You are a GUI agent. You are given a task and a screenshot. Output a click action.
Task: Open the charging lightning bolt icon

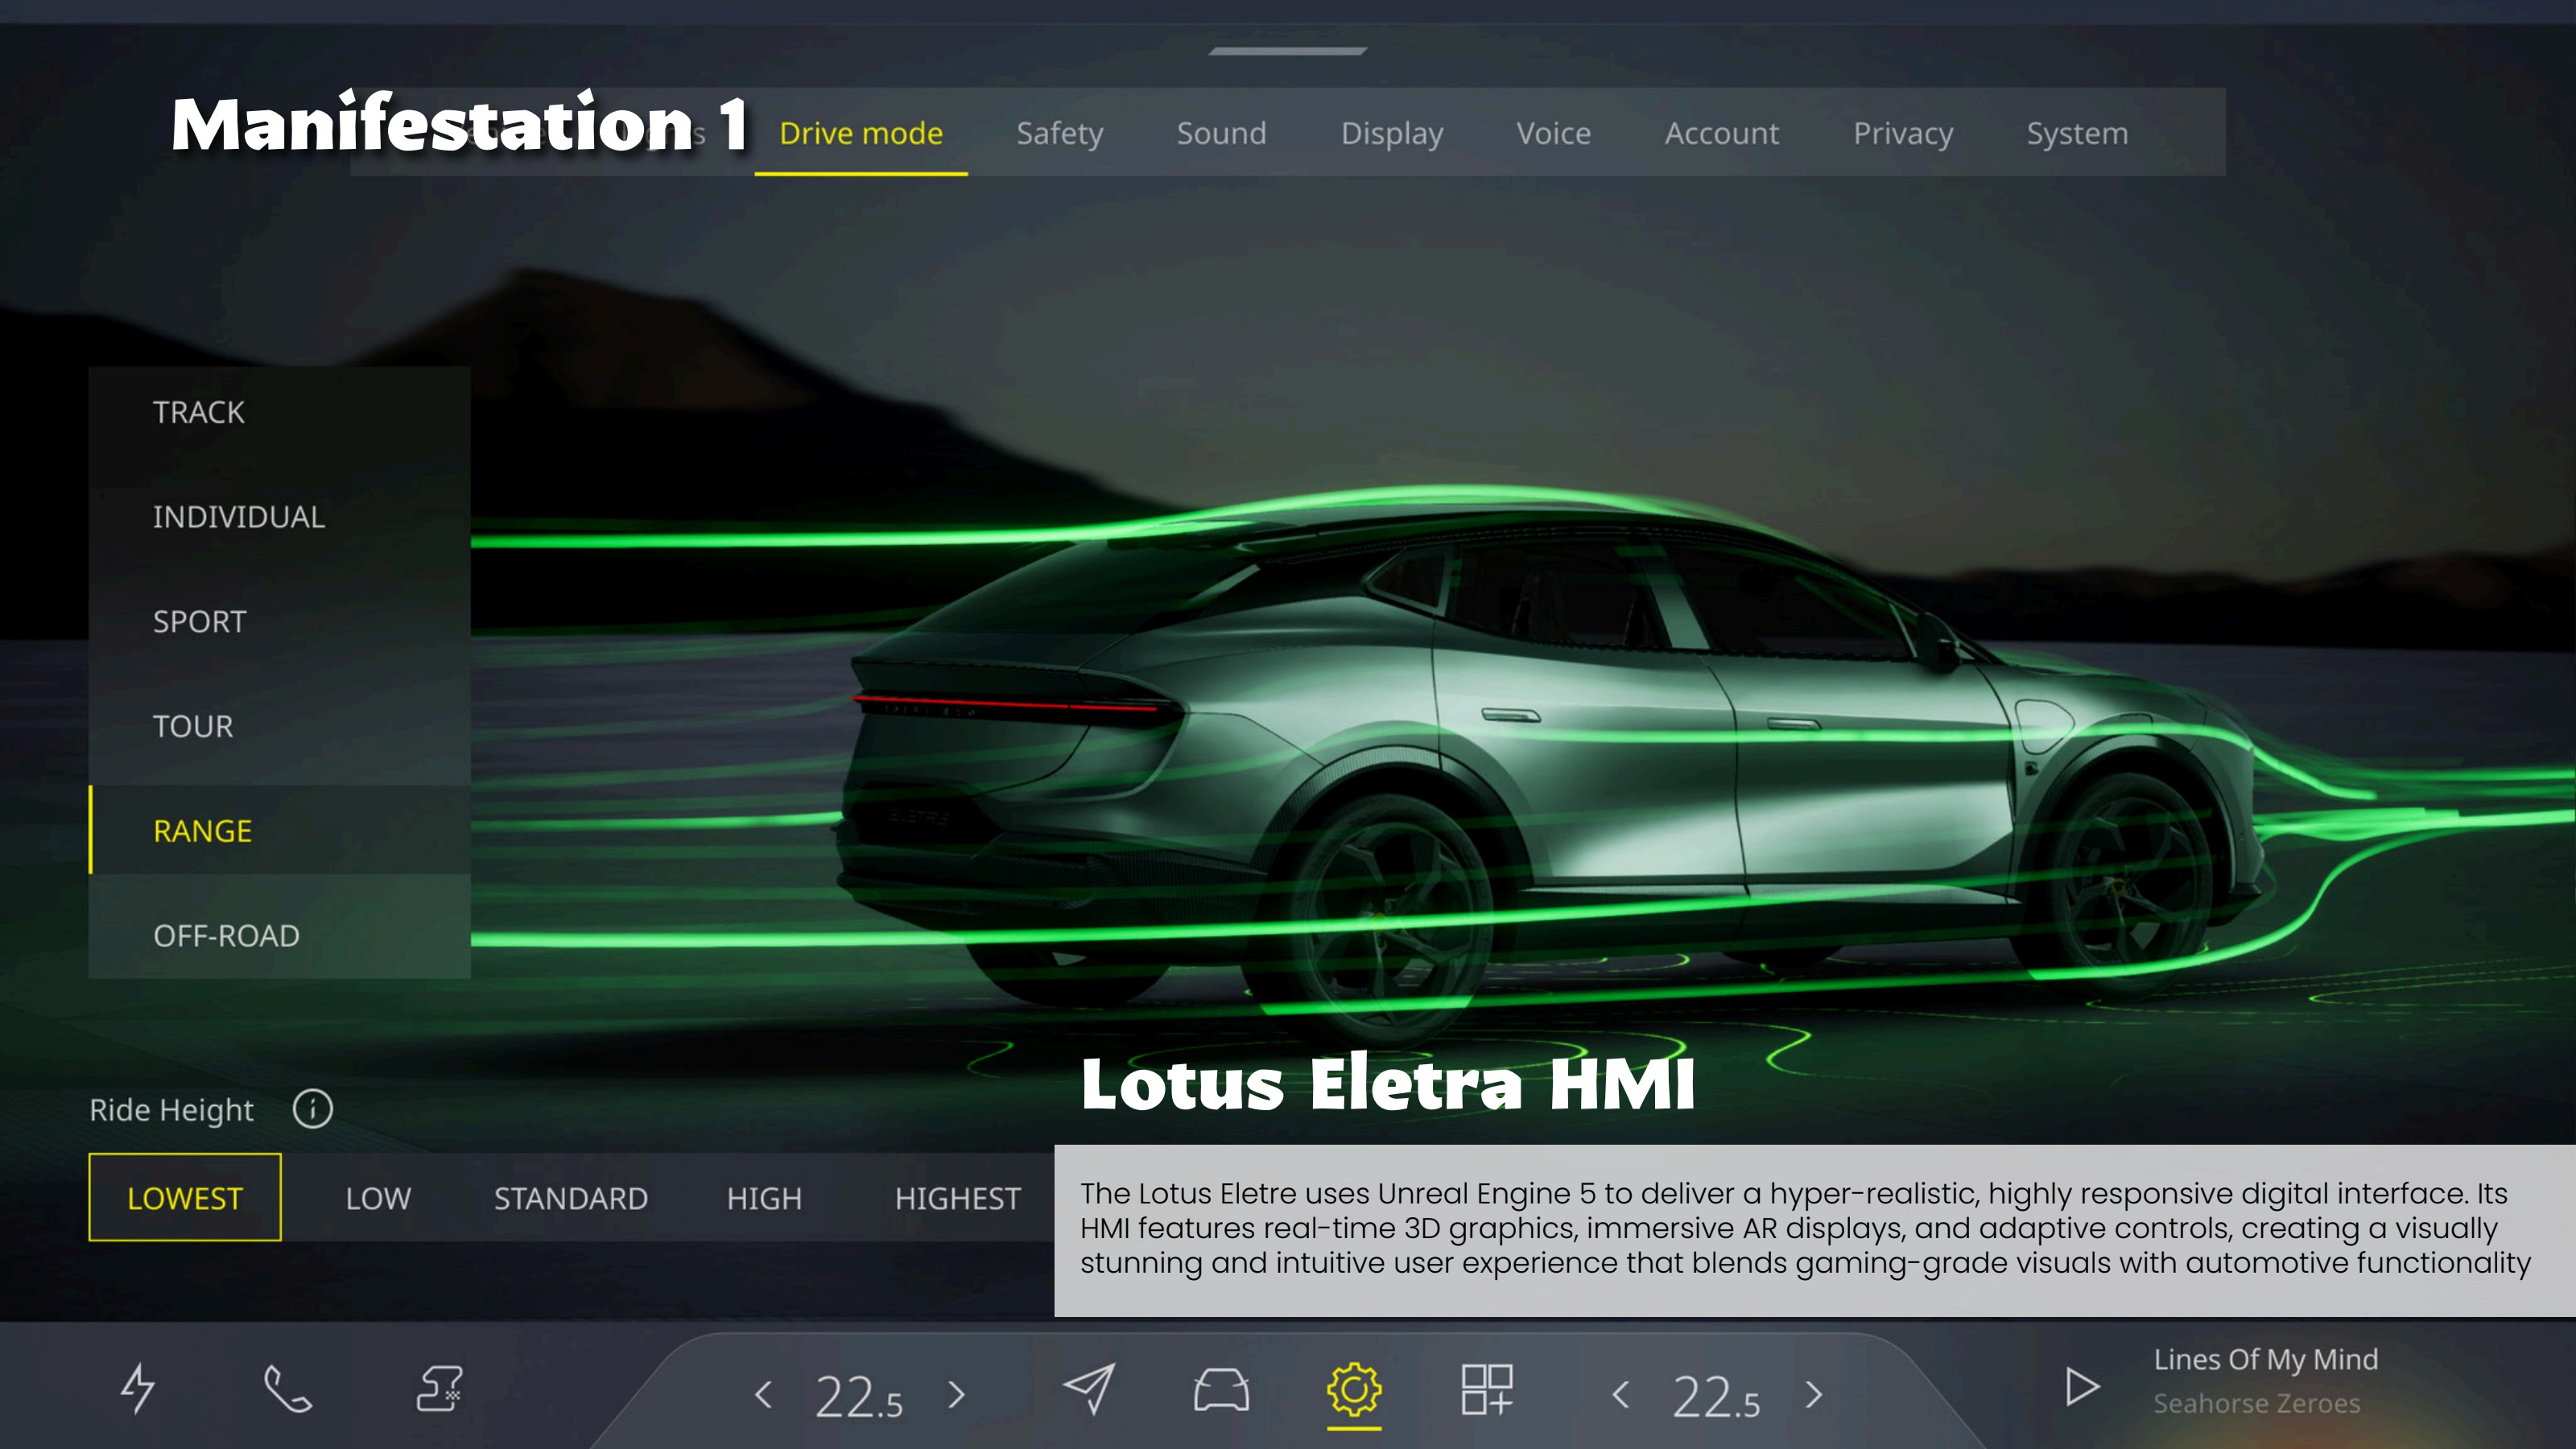pos(138,1389)
